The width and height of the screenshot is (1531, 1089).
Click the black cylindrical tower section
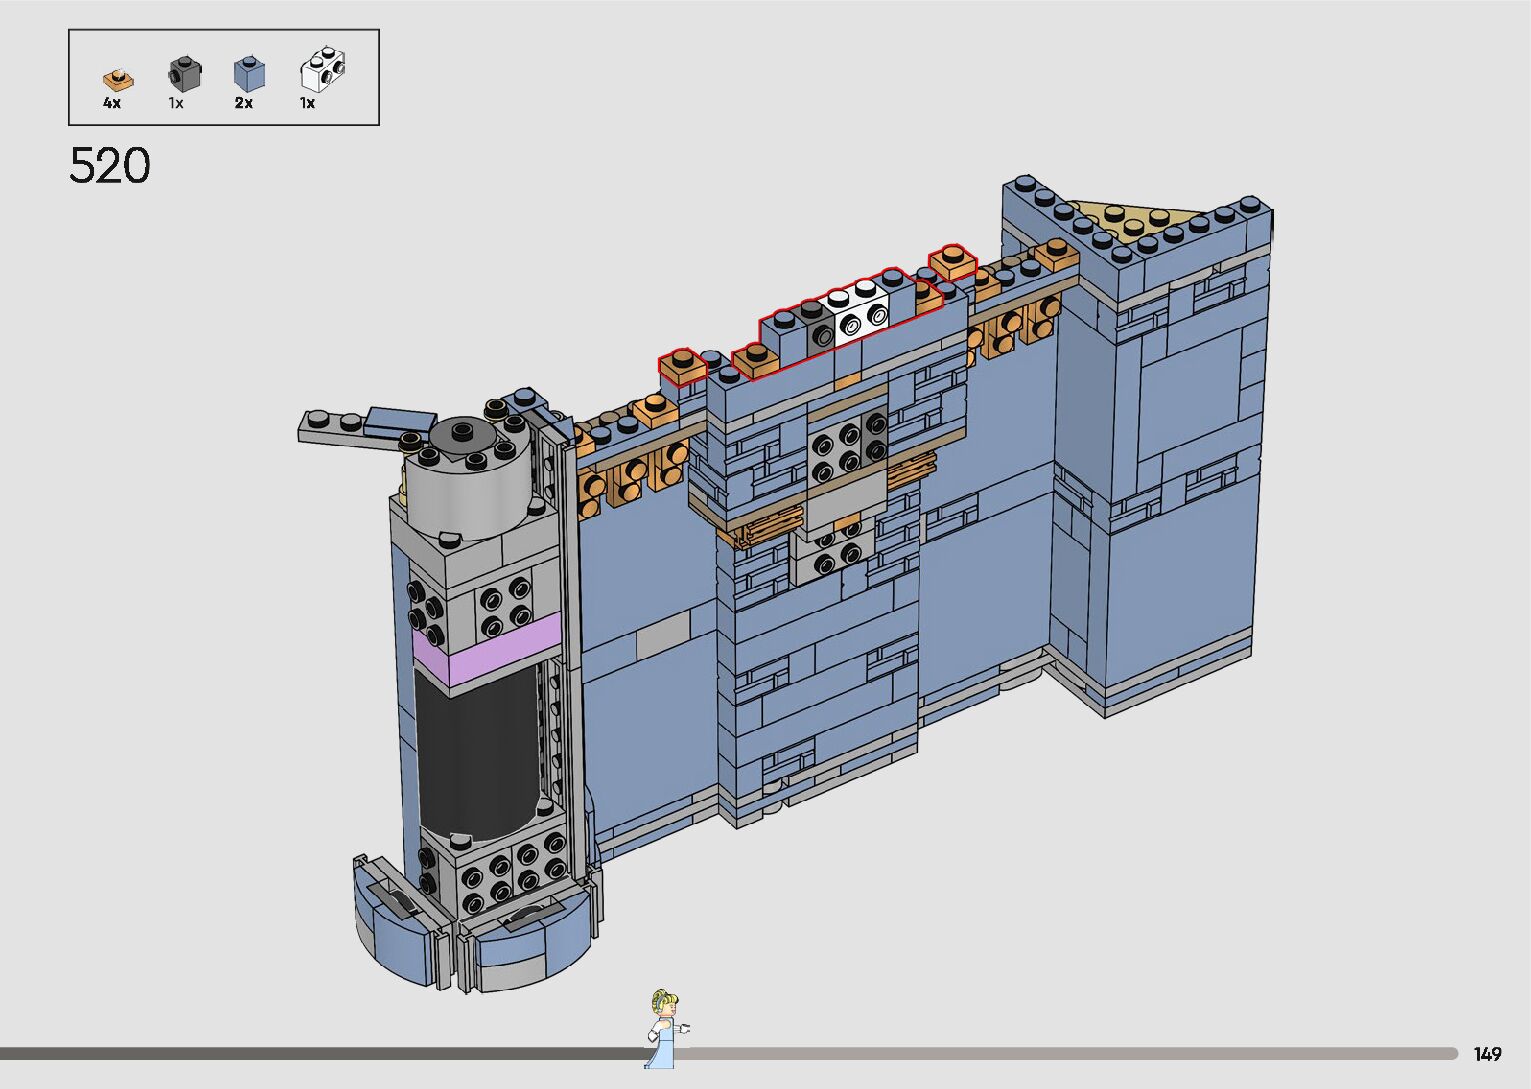pos(476,750)
